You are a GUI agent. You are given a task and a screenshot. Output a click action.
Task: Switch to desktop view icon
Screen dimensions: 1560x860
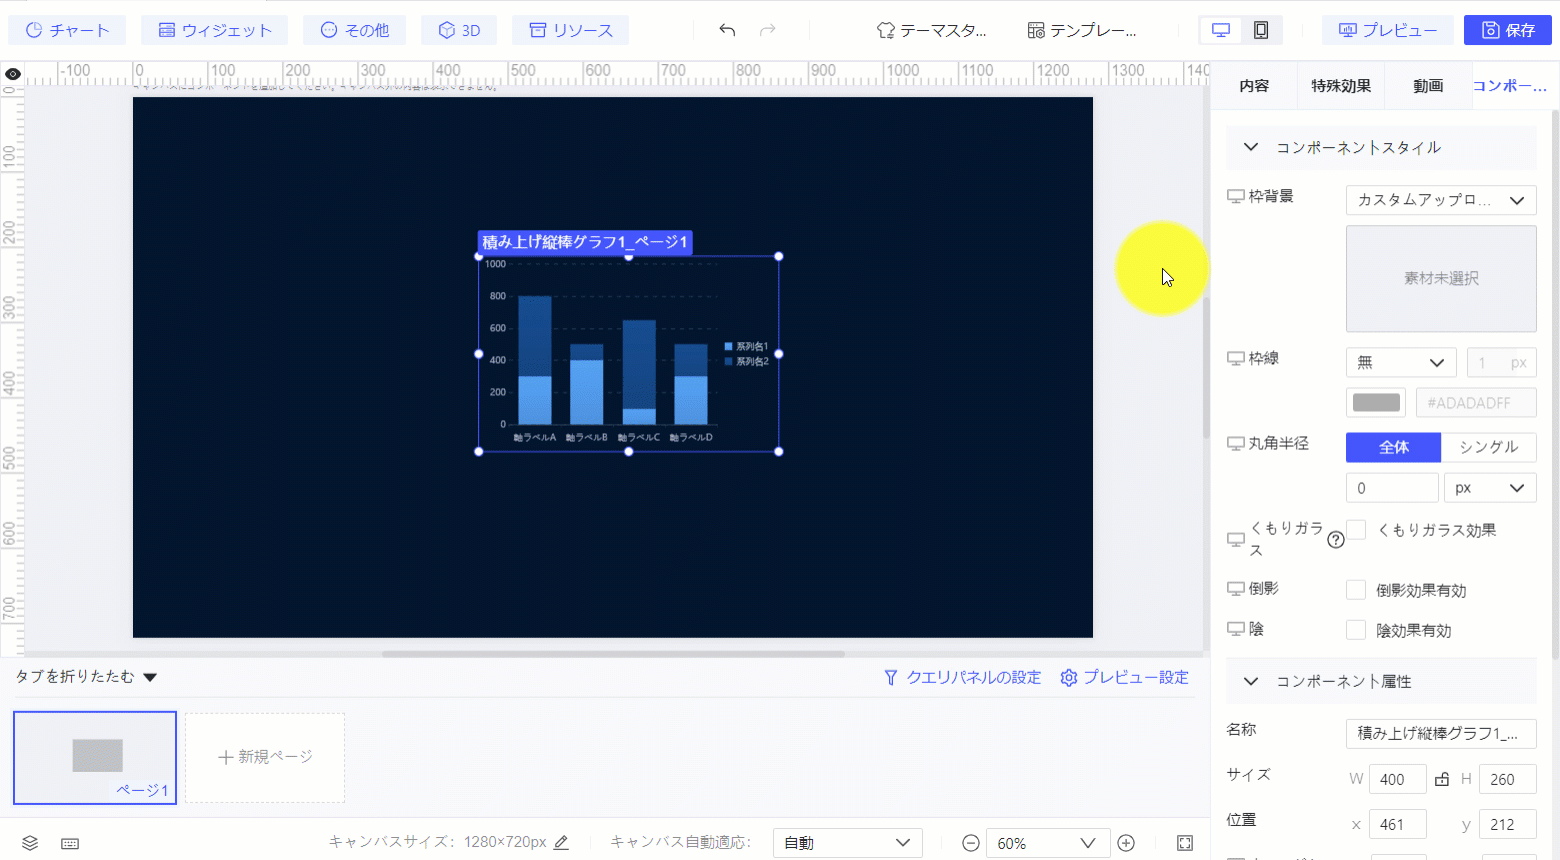coord(1221,30)
